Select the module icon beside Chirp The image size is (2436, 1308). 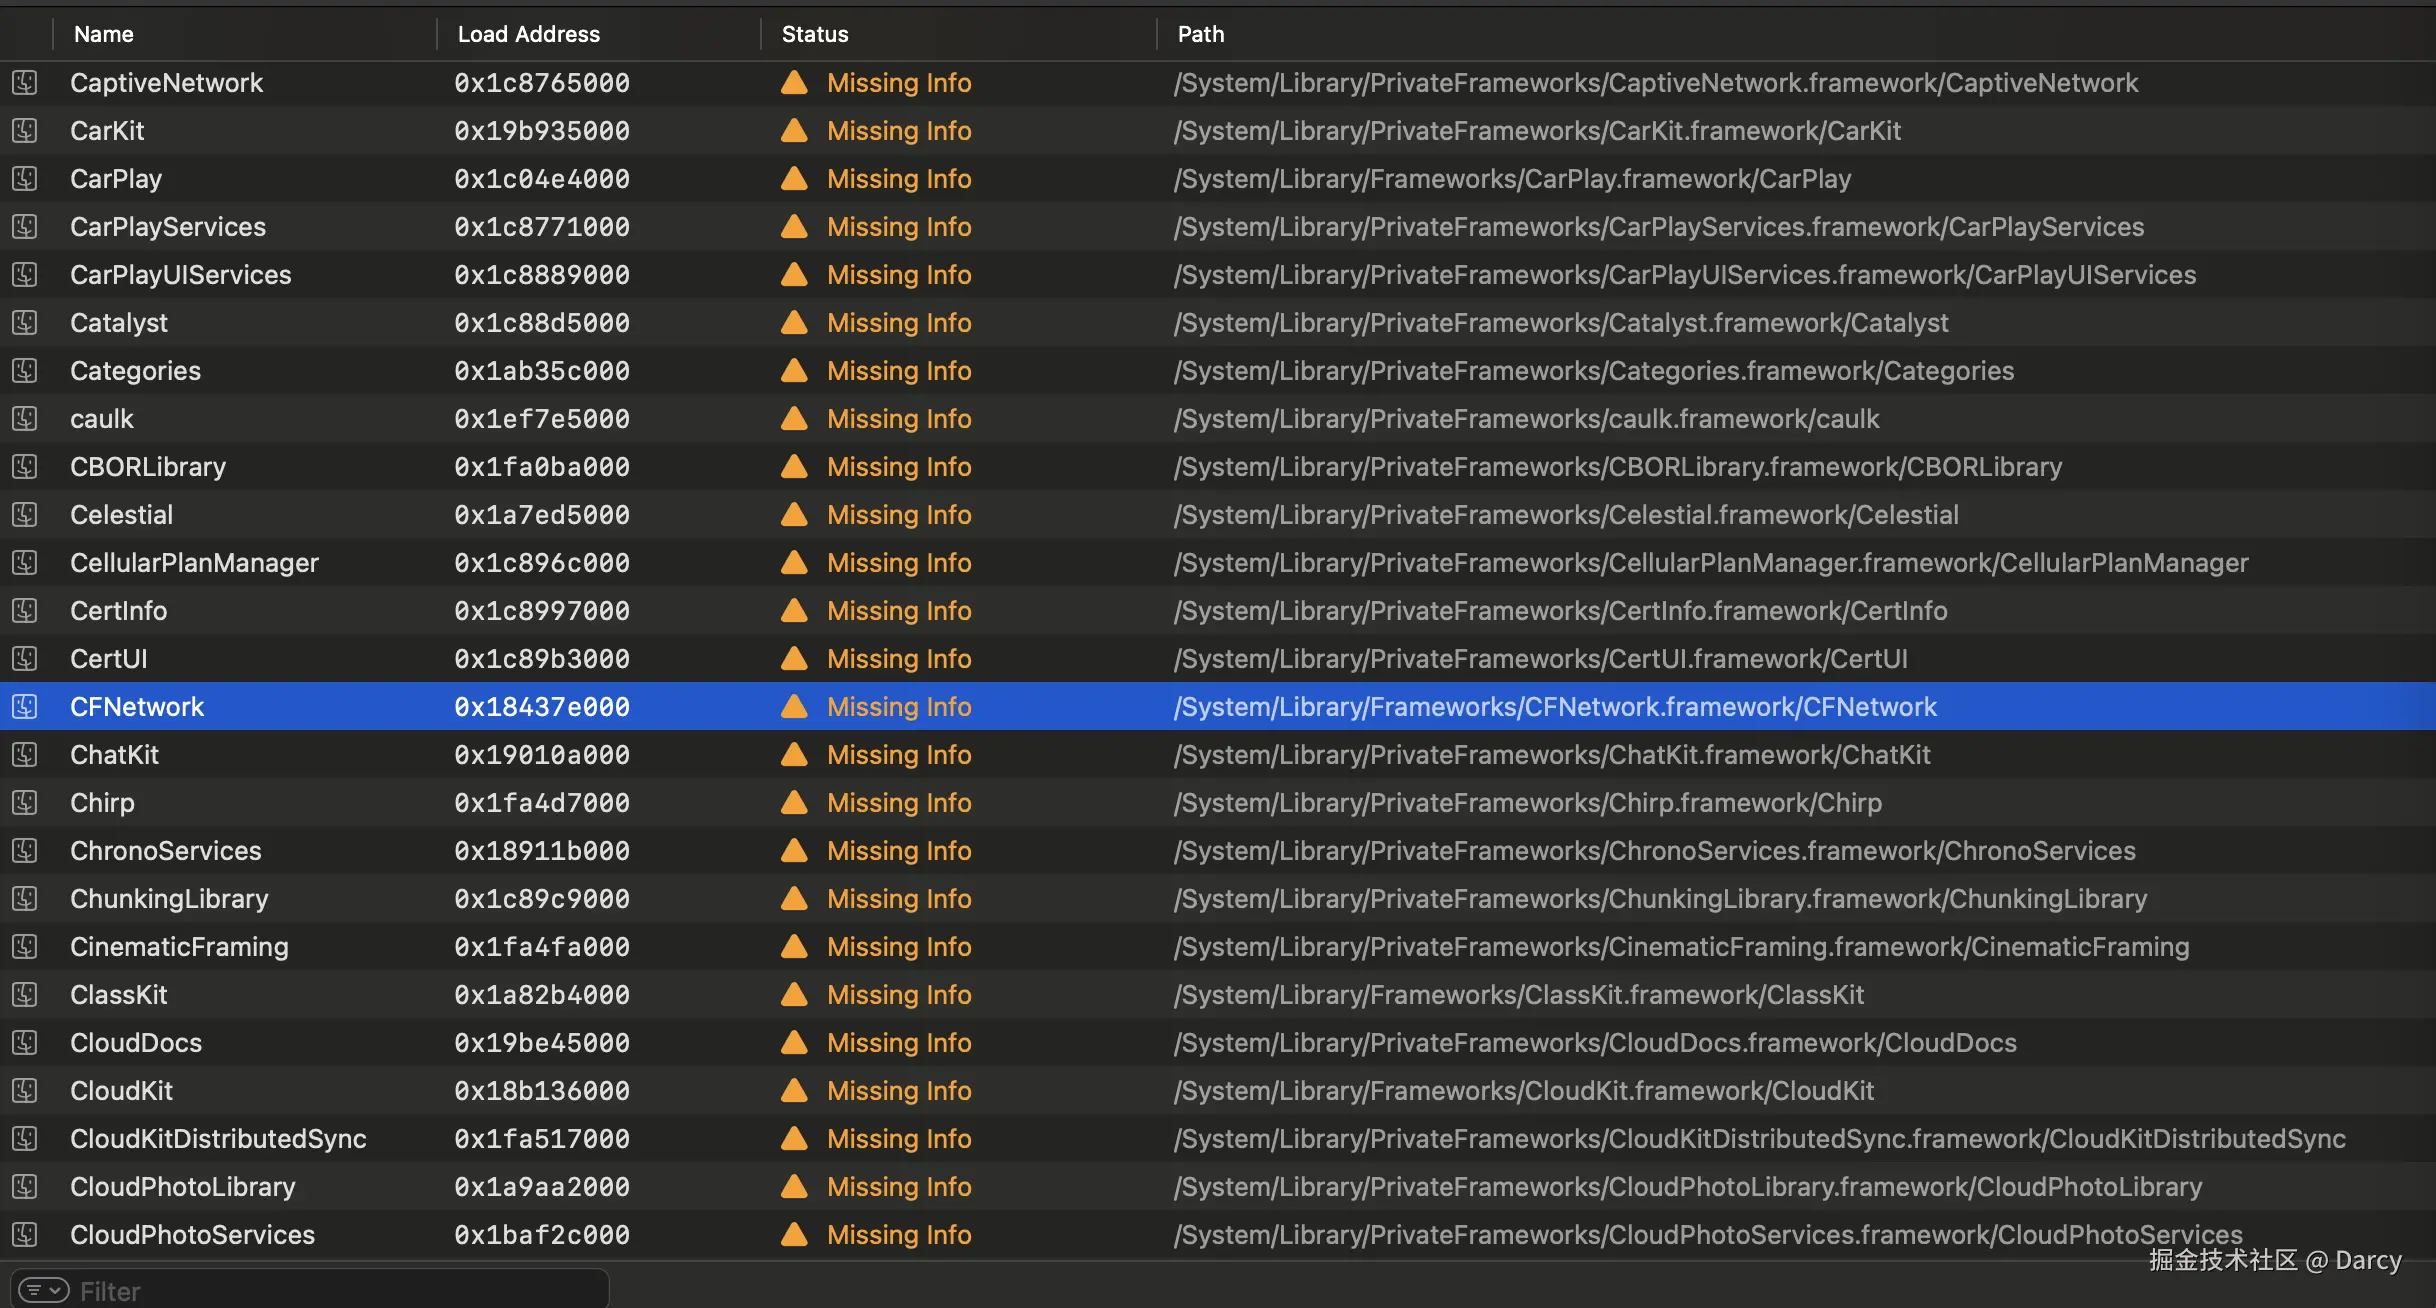pyautogui.click(x=25, y=802)
